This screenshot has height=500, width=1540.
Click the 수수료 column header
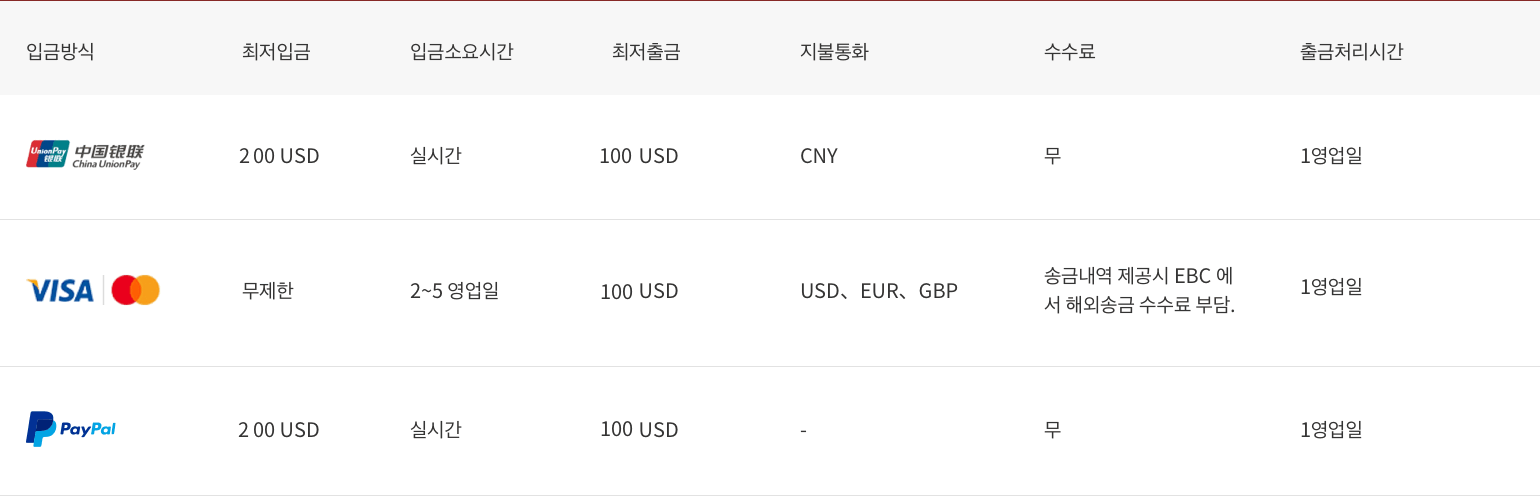[1069, 52]
